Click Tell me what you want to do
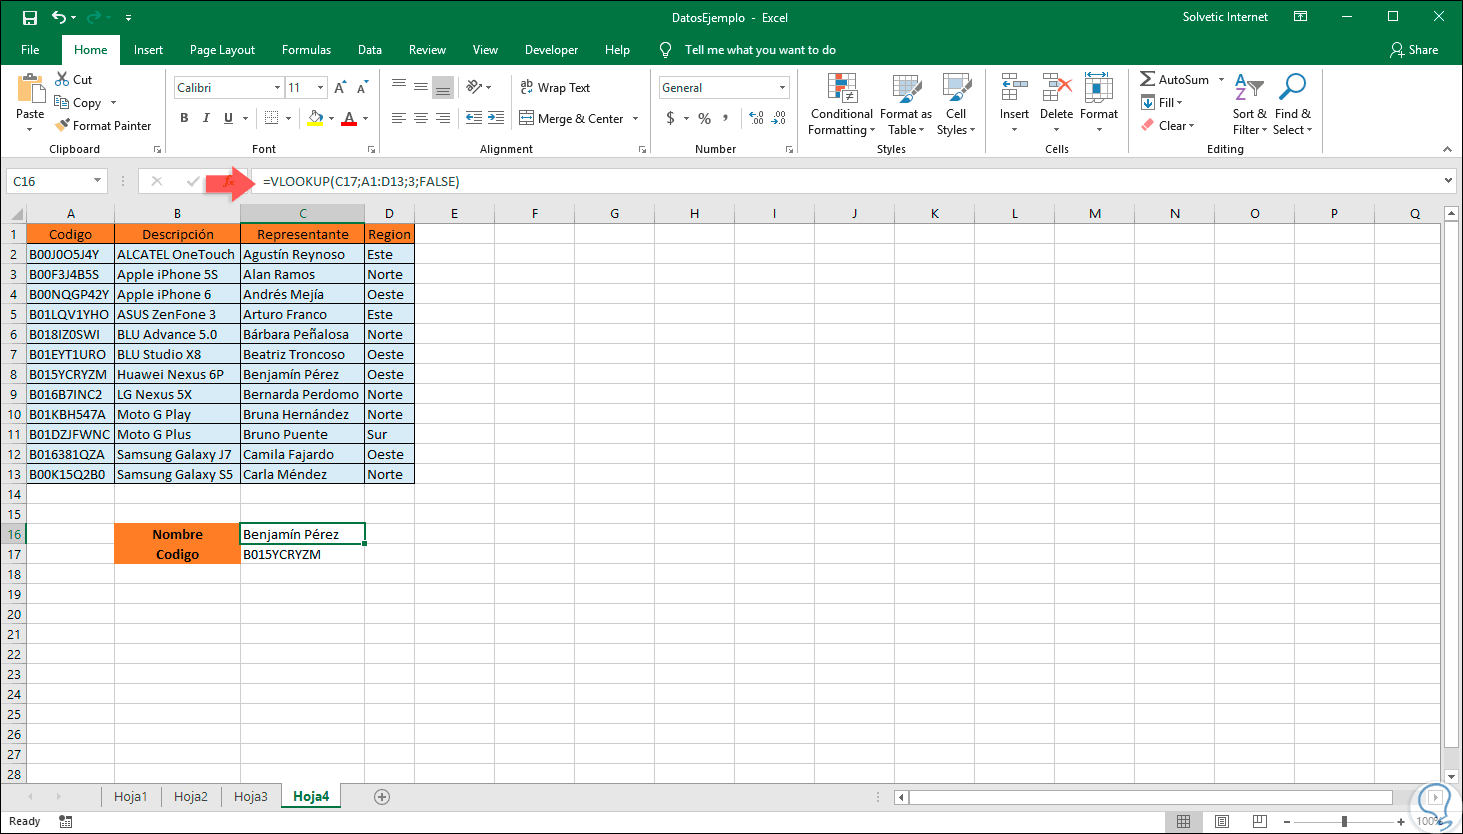Viewport: 1463px width, 834px height. [760, 50]
